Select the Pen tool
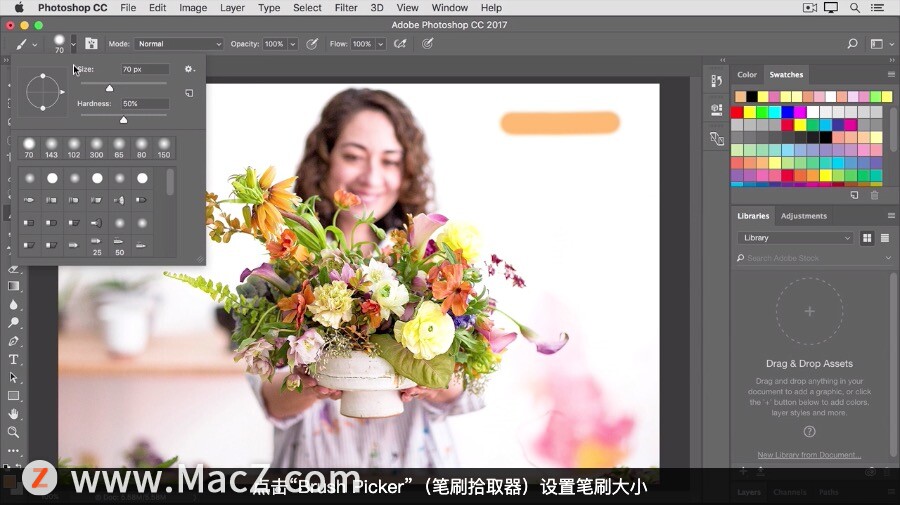900x505 pixels. [x=14, y=341]
